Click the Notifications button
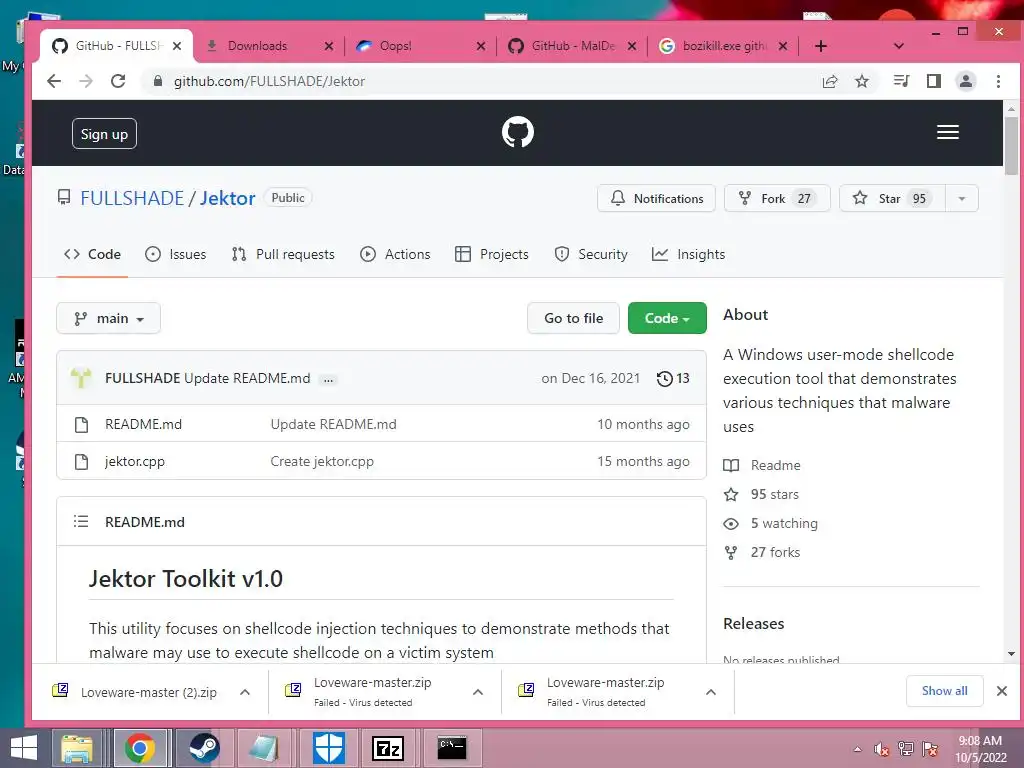The height and width of the screenshot is (768, 1024). [x=656, y=199]
